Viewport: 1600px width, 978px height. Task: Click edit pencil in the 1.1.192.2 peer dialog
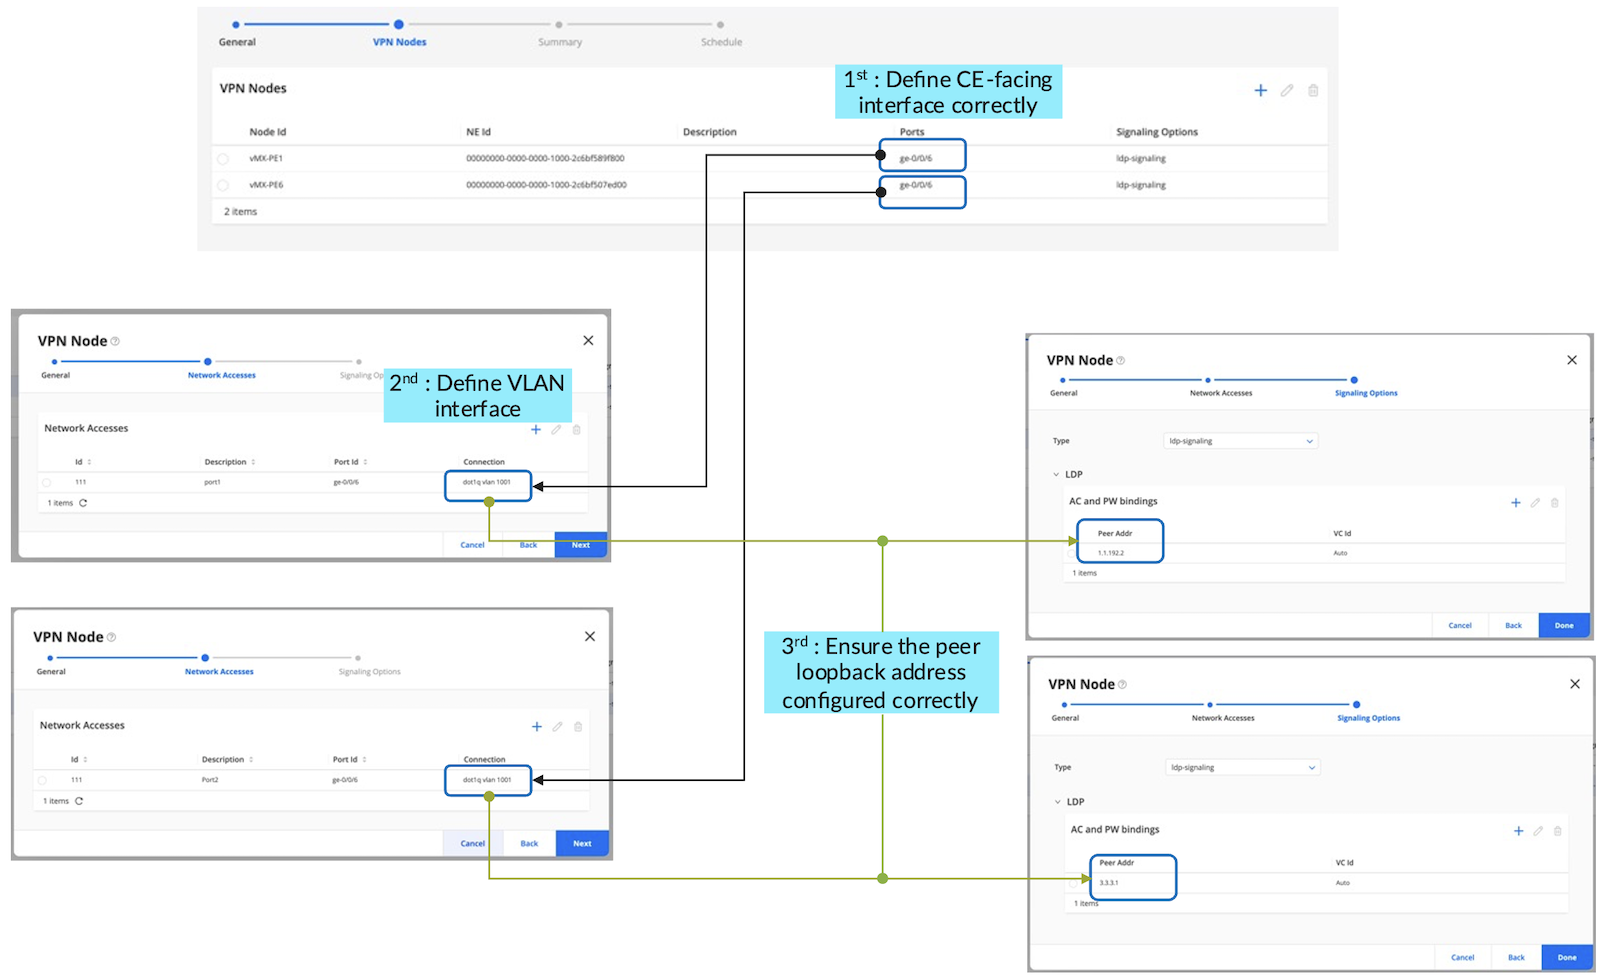[1535, 503]
